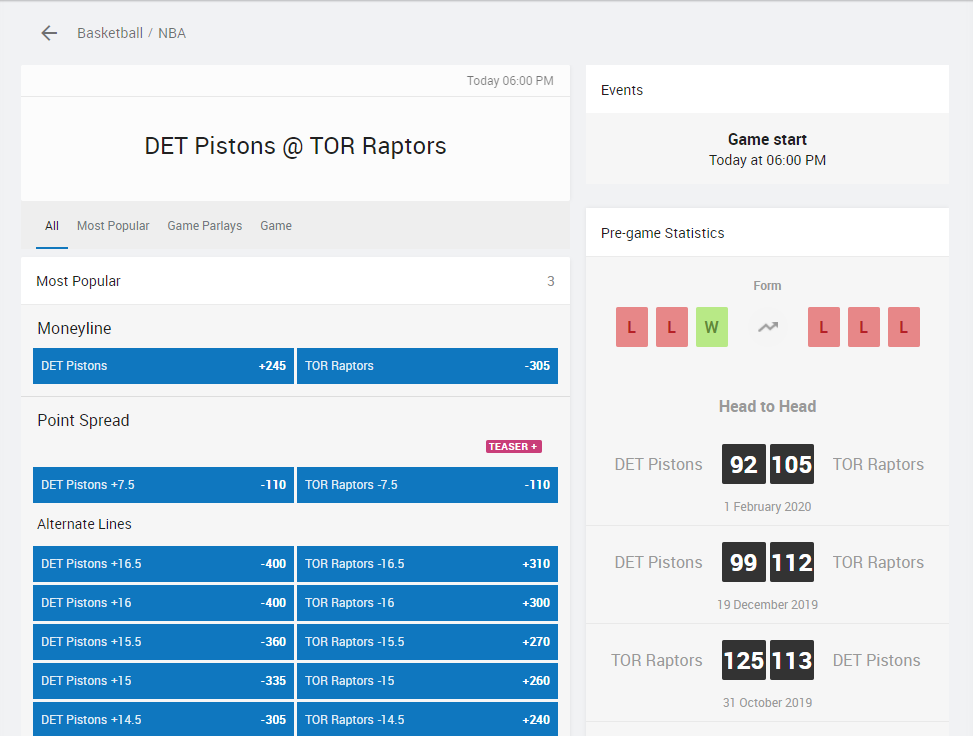Select TOR Raptors -16.5 at +310
The image size is (973, 736).
point(428,563)
